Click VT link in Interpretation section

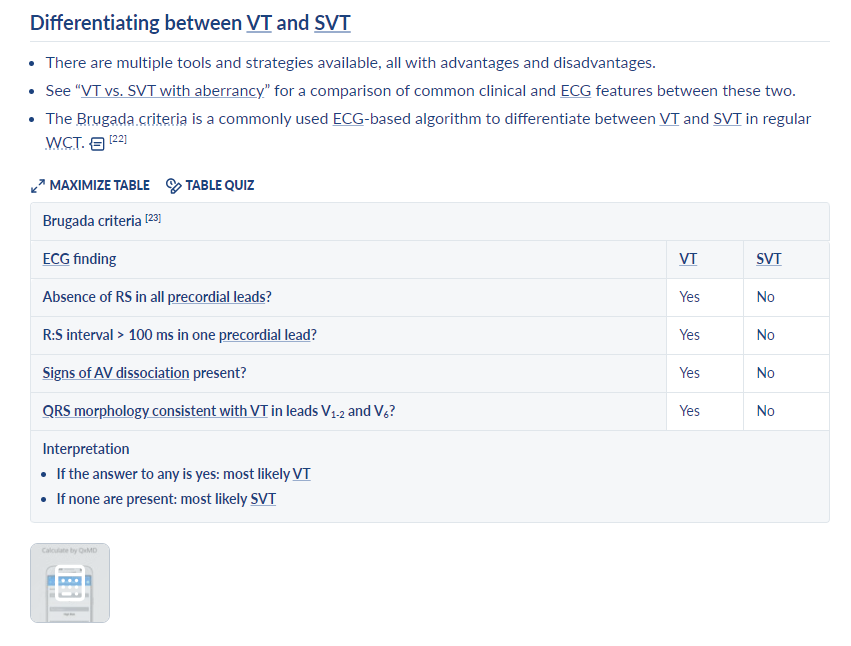point(301,474)
